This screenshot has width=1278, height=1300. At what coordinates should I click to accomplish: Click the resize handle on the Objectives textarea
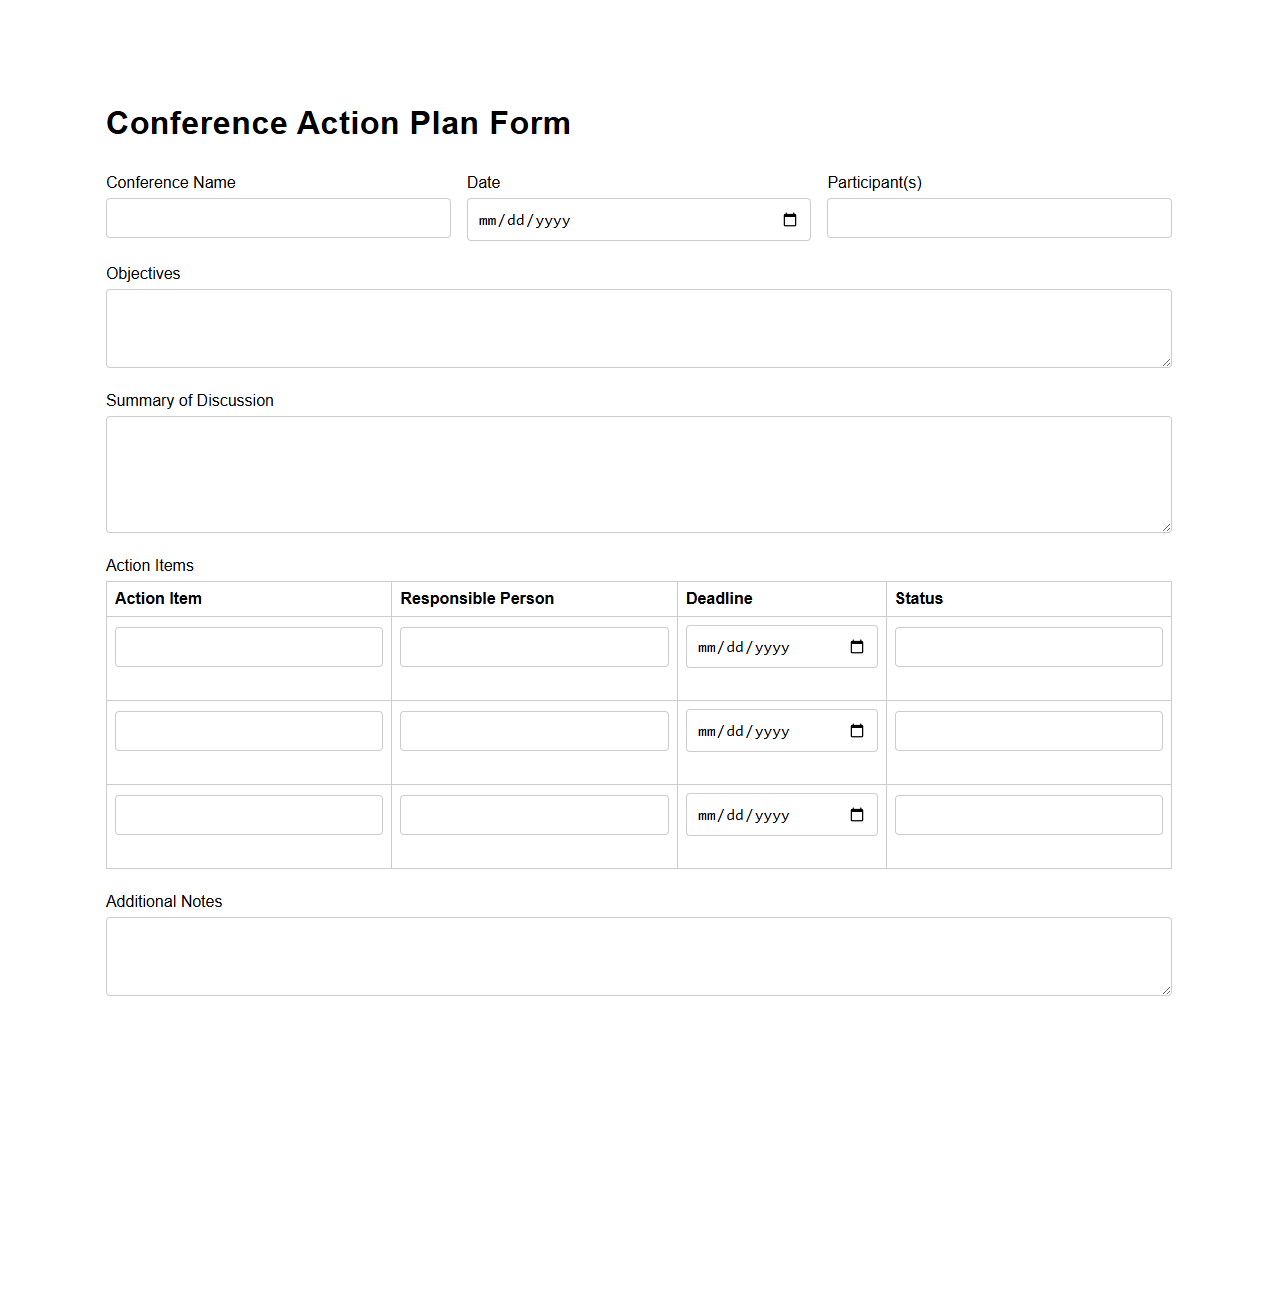[x=1165, y=360]
